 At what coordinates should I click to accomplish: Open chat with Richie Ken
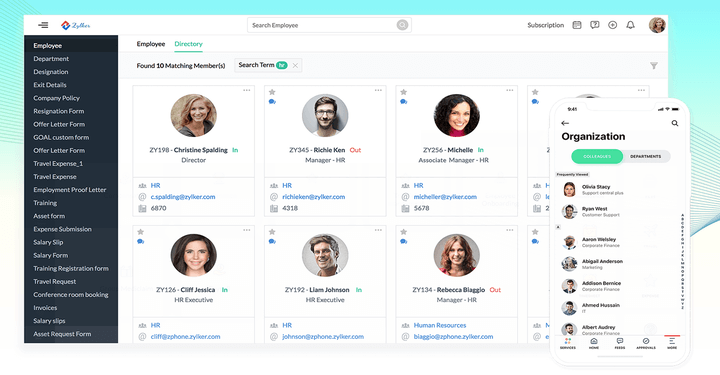pos(272,102)
